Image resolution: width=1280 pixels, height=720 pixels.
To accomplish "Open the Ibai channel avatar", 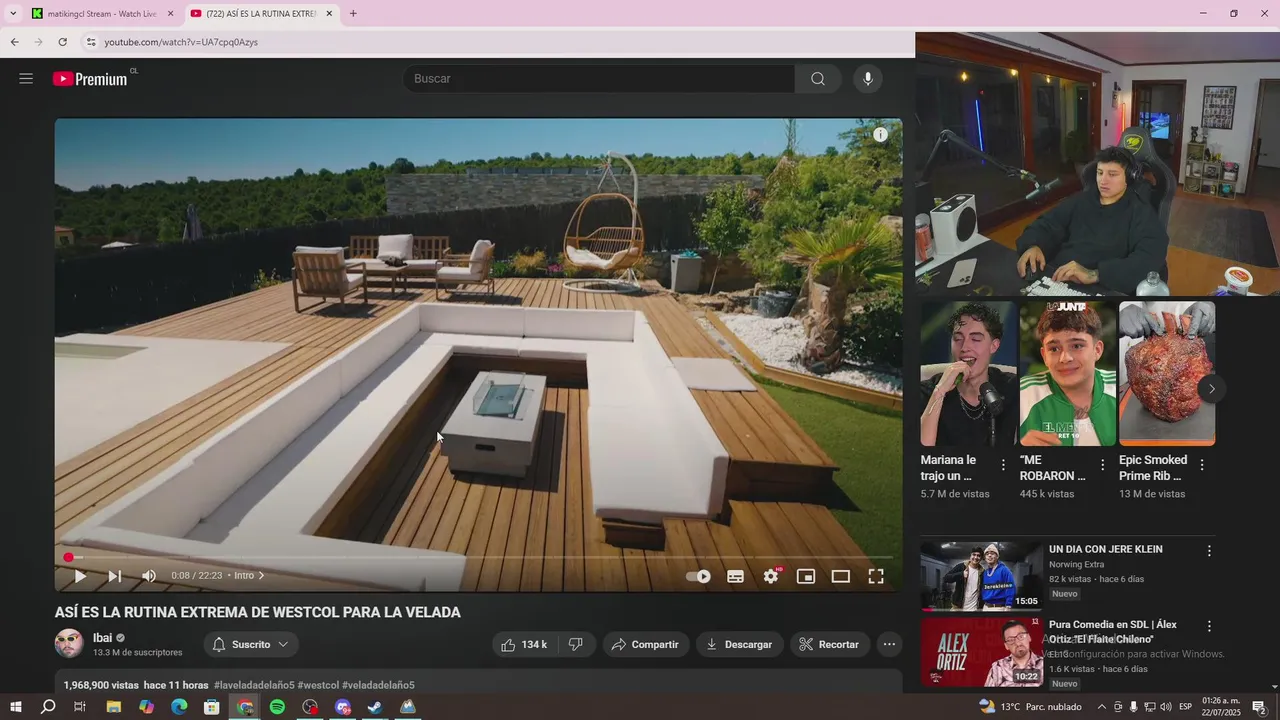I will click(69, 644).
